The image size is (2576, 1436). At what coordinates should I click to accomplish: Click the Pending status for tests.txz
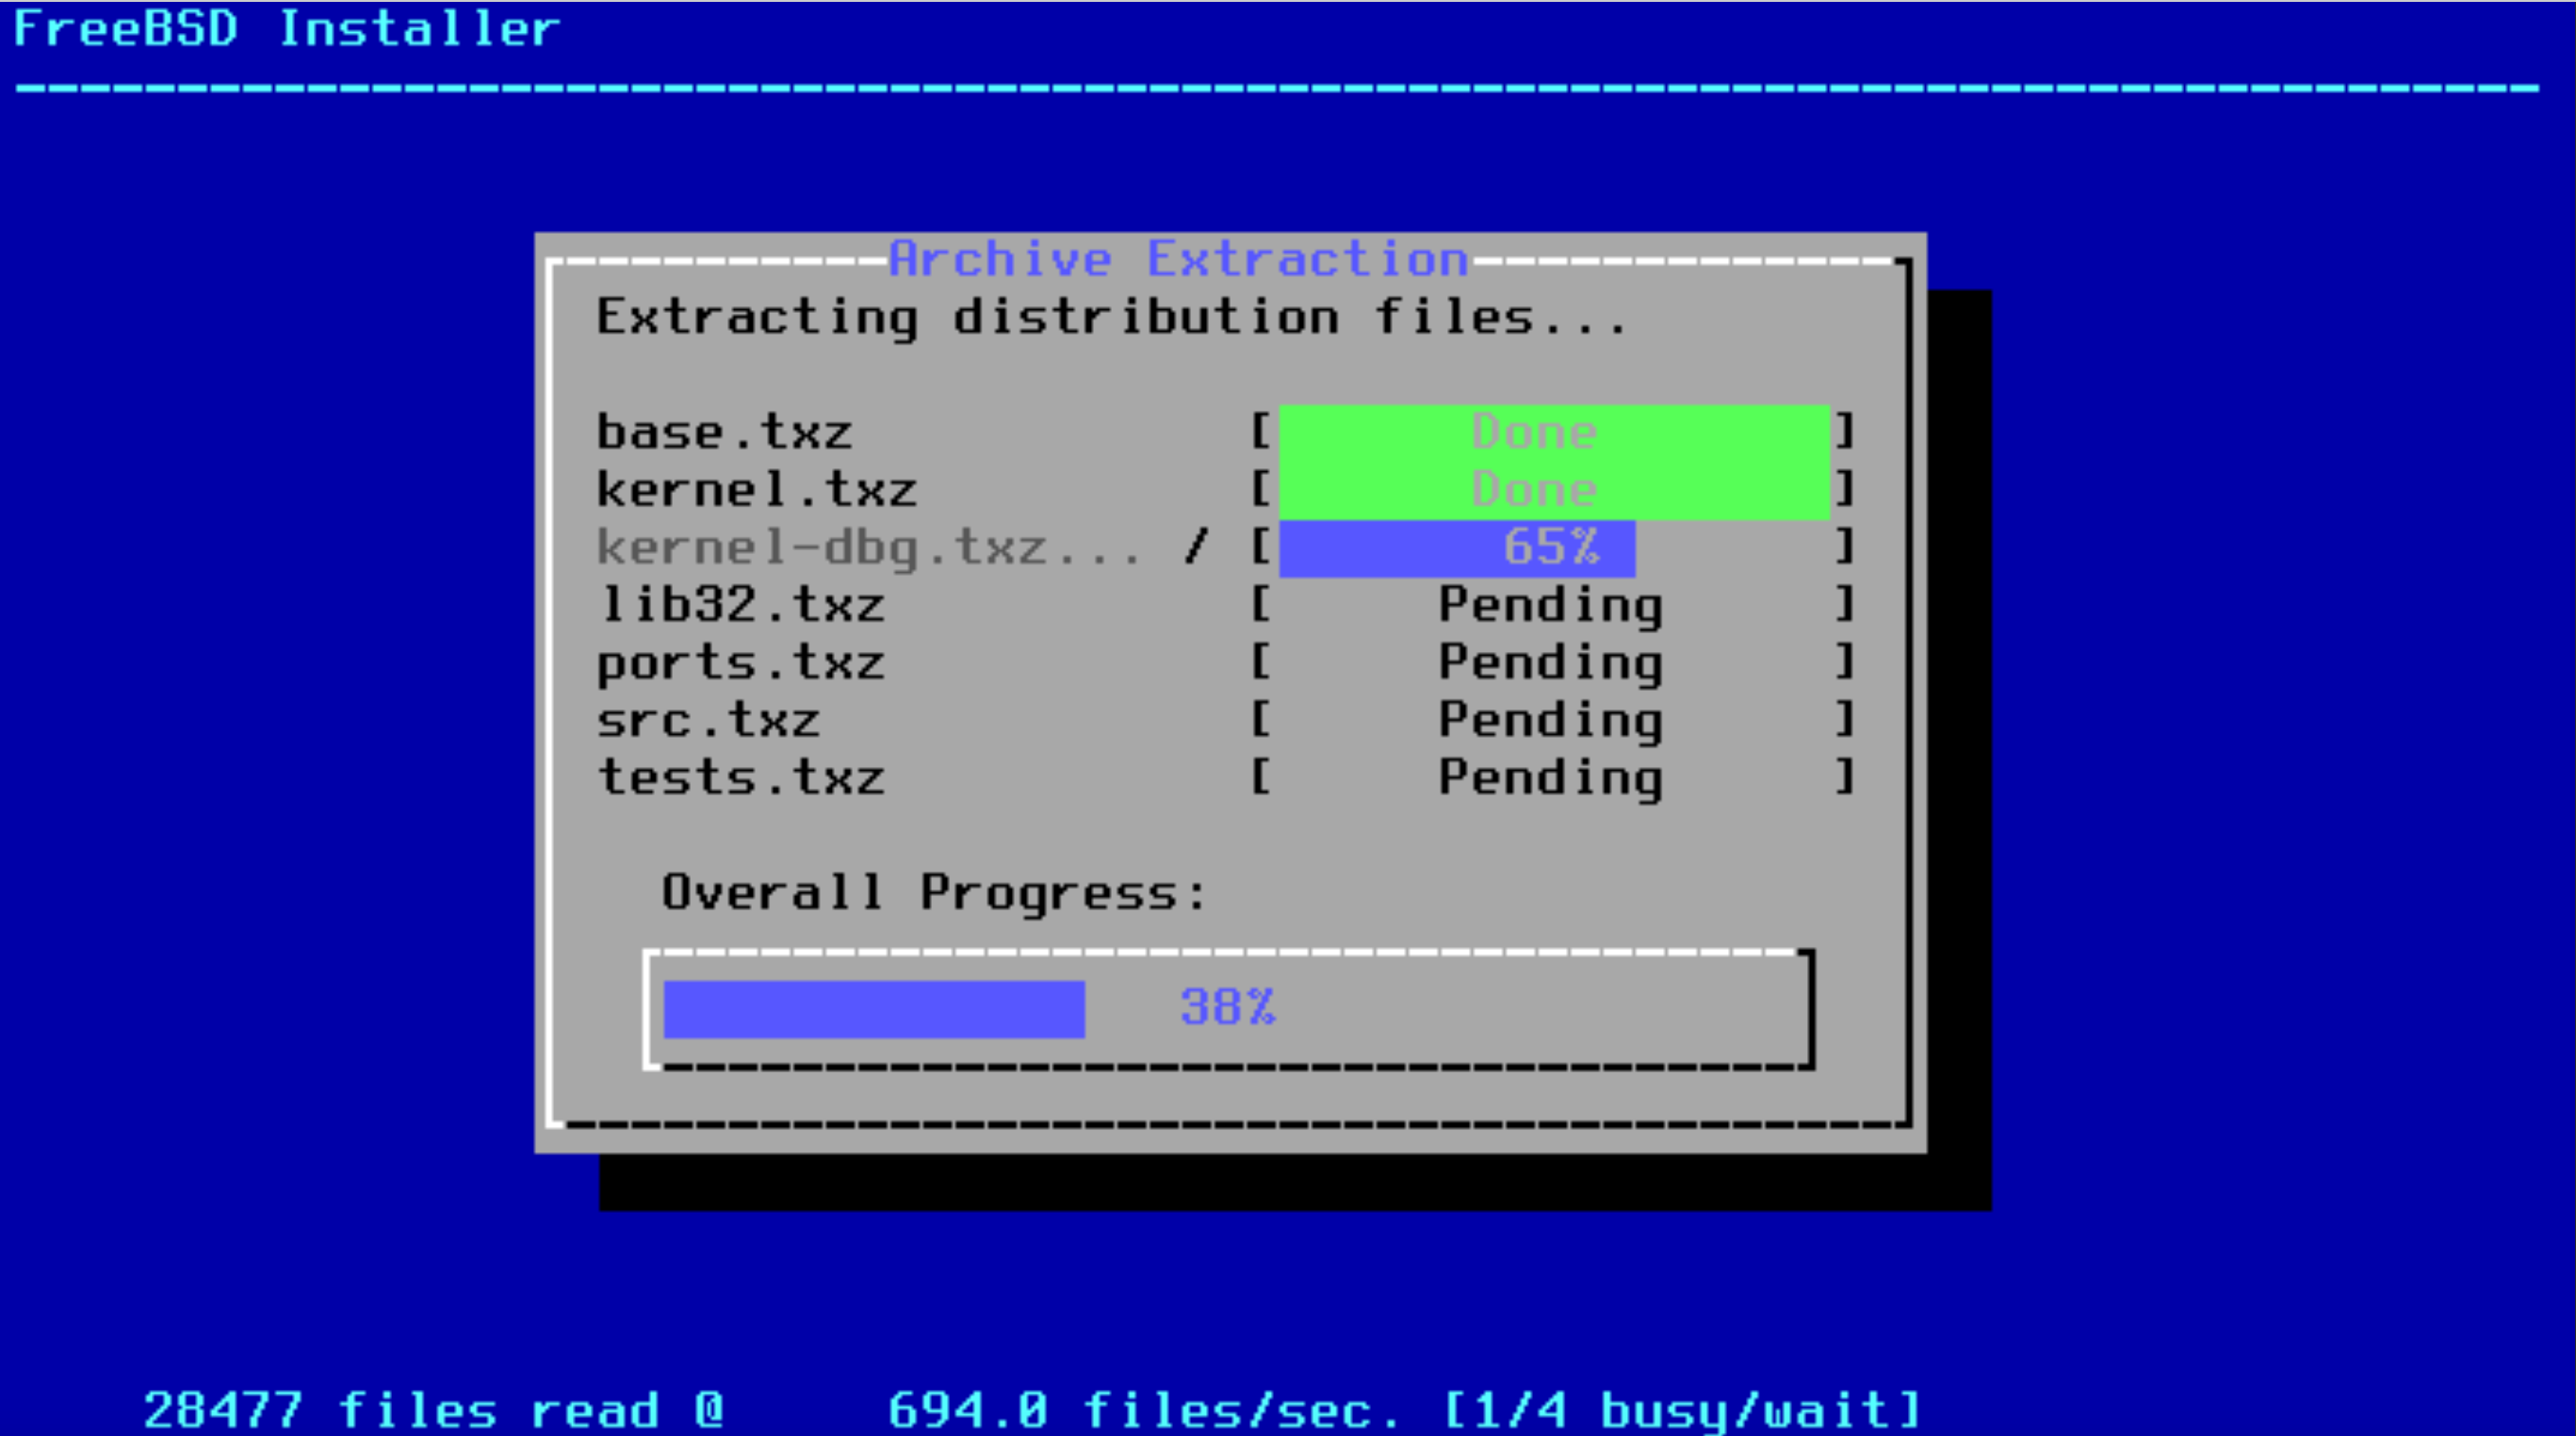(x=1550, y=777)
